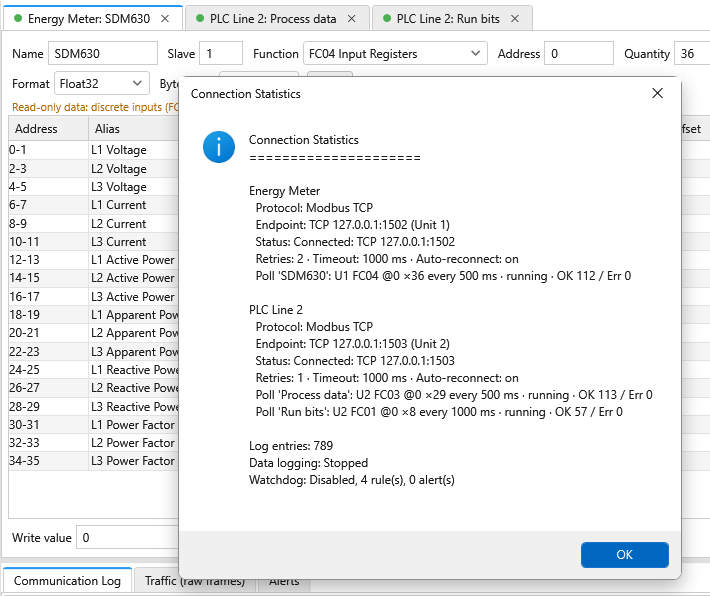Click the Alias column header
The width and height of the screenshot is (710, 596).
tap(134, 129)
